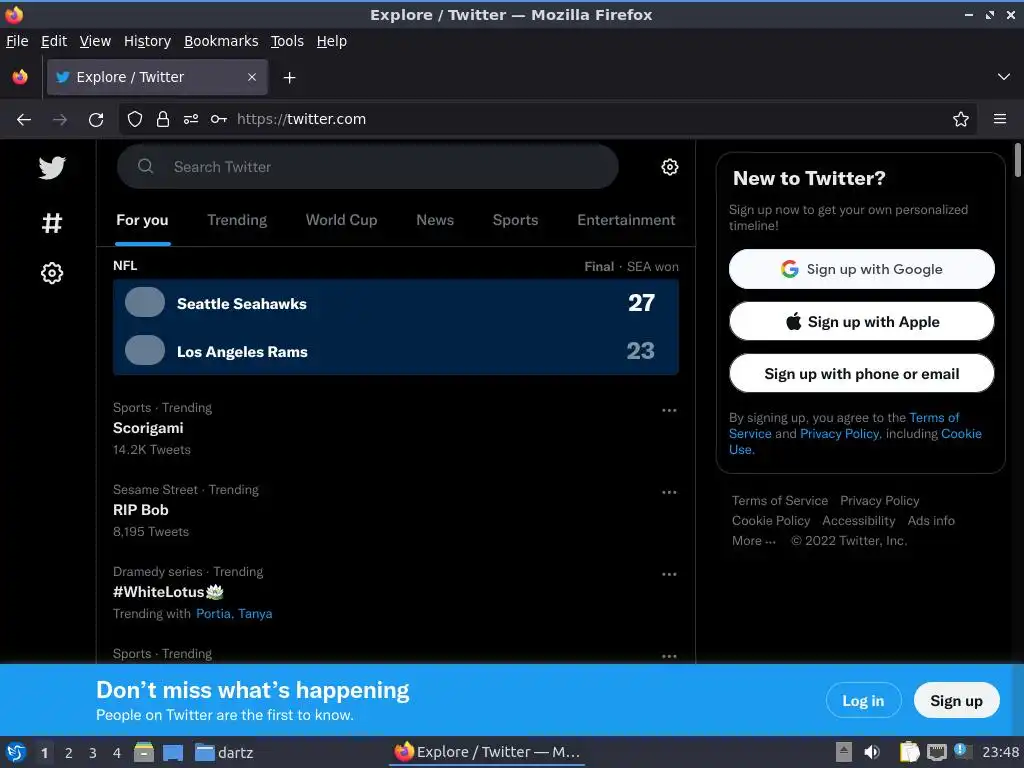Open site permissions icon in address bar
Image resolution: width=1024 pixels, height=768 pixels.
(191, 119)
